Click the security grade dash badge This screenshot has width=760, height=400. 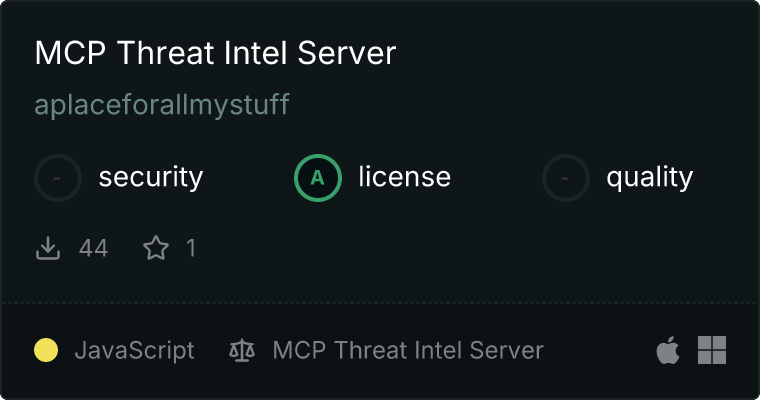[58, 178]
